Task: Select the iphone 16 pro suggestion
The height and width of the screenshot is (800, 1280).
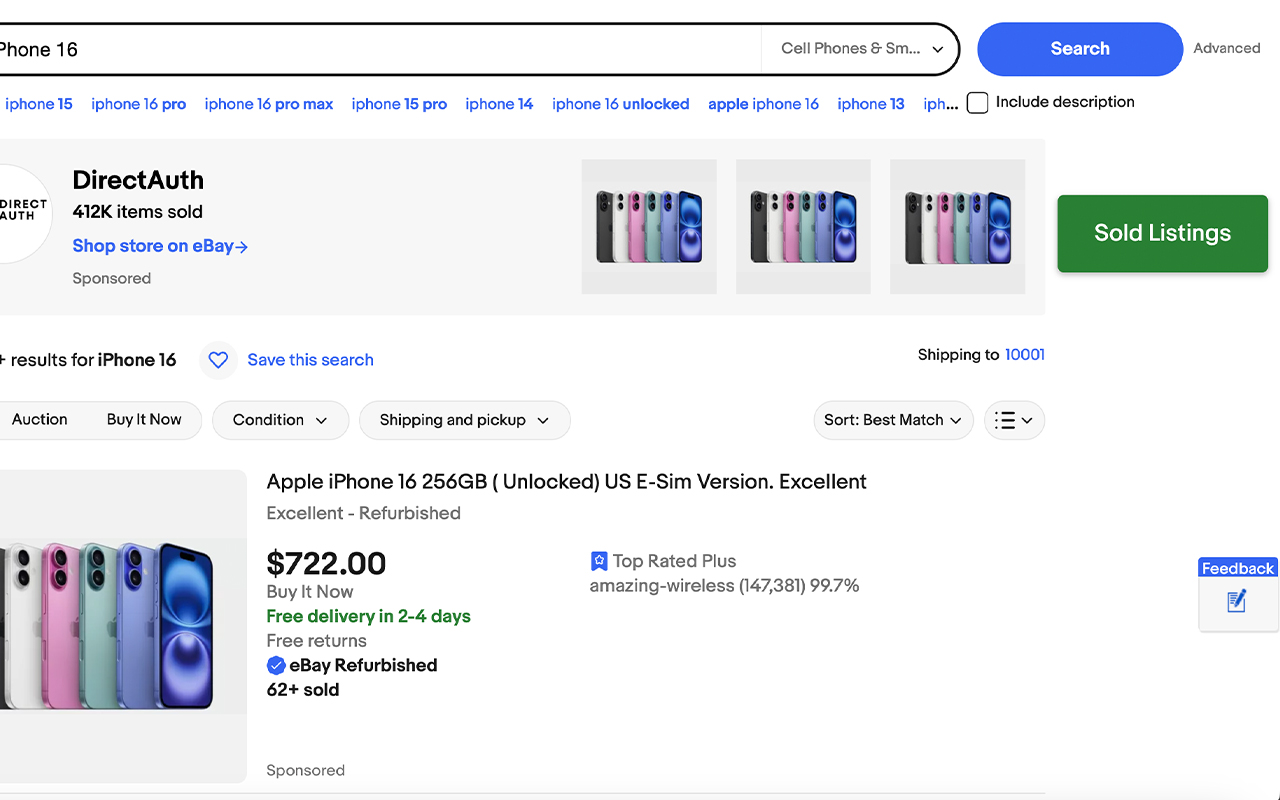Action: 139,104
